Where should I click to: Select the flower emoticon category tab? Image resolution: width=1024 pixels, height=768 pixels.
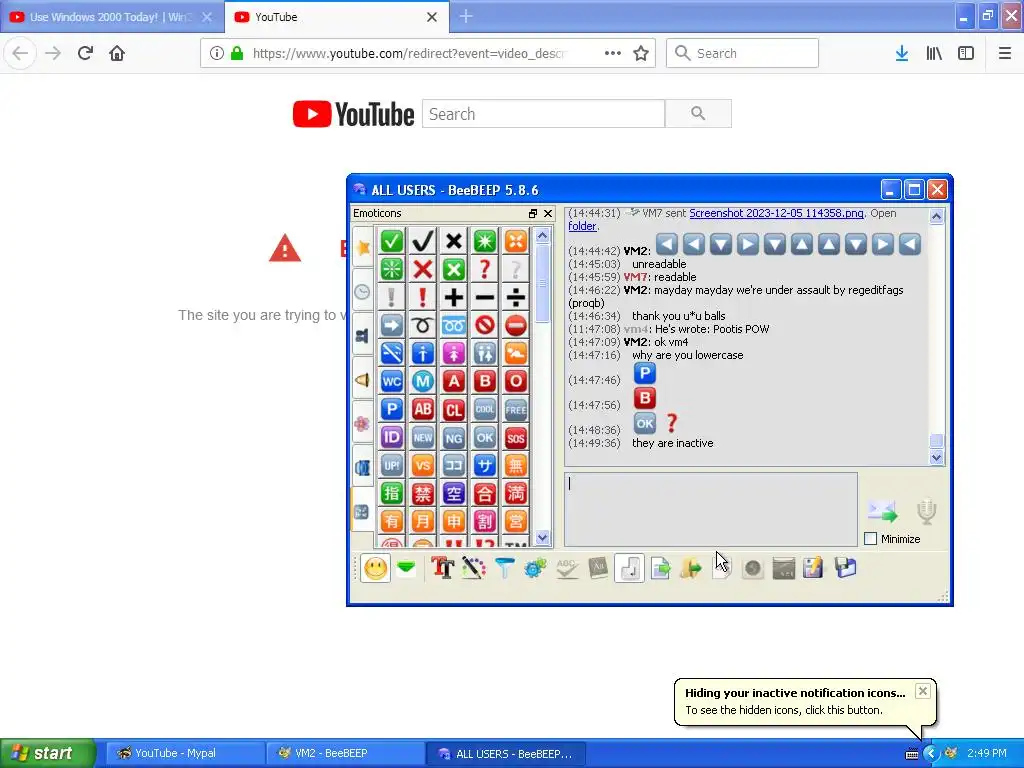click(x=363, y=424)
